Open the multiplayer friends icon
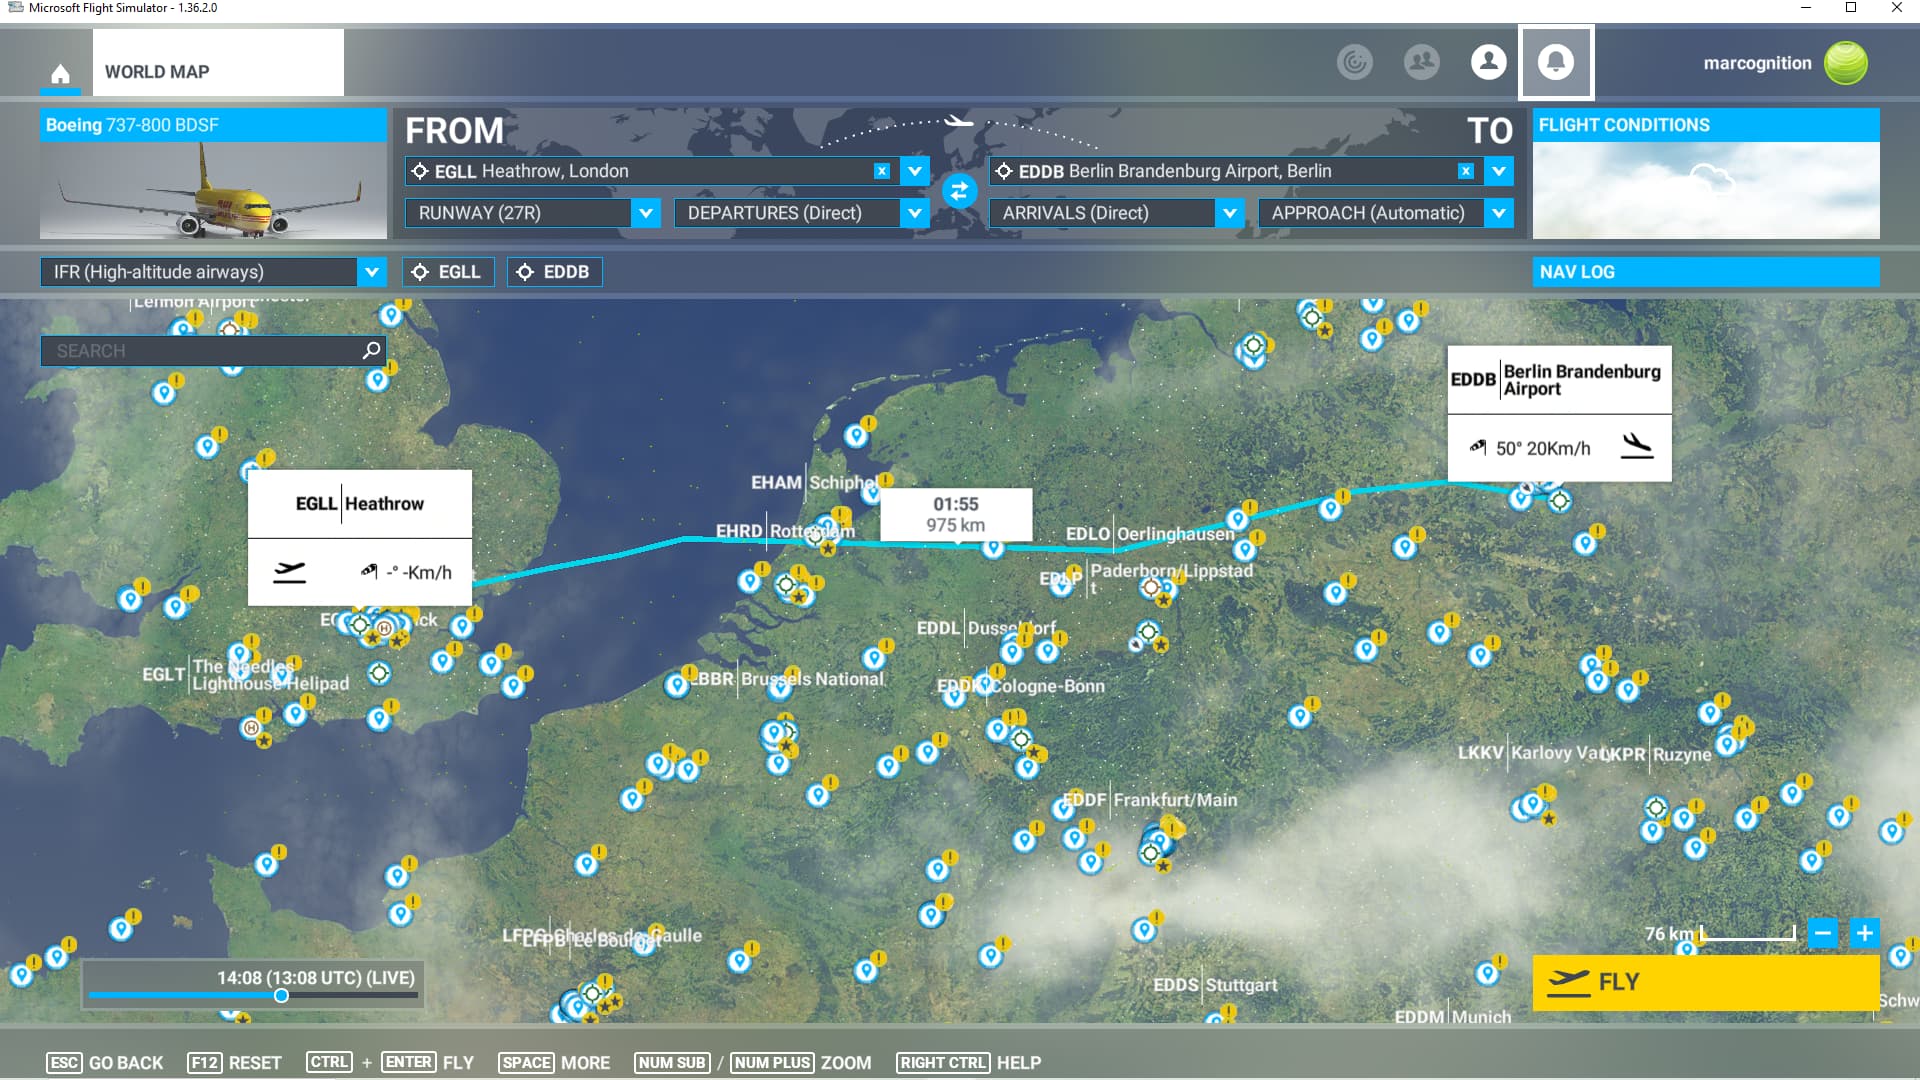 pos(1421,62)
